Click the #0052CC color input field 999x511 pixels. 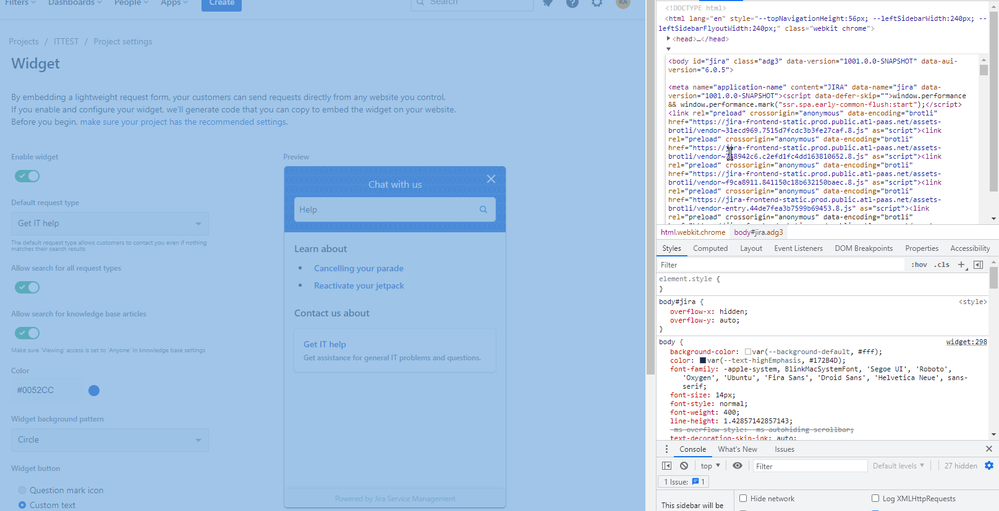(x=47, y=391)
